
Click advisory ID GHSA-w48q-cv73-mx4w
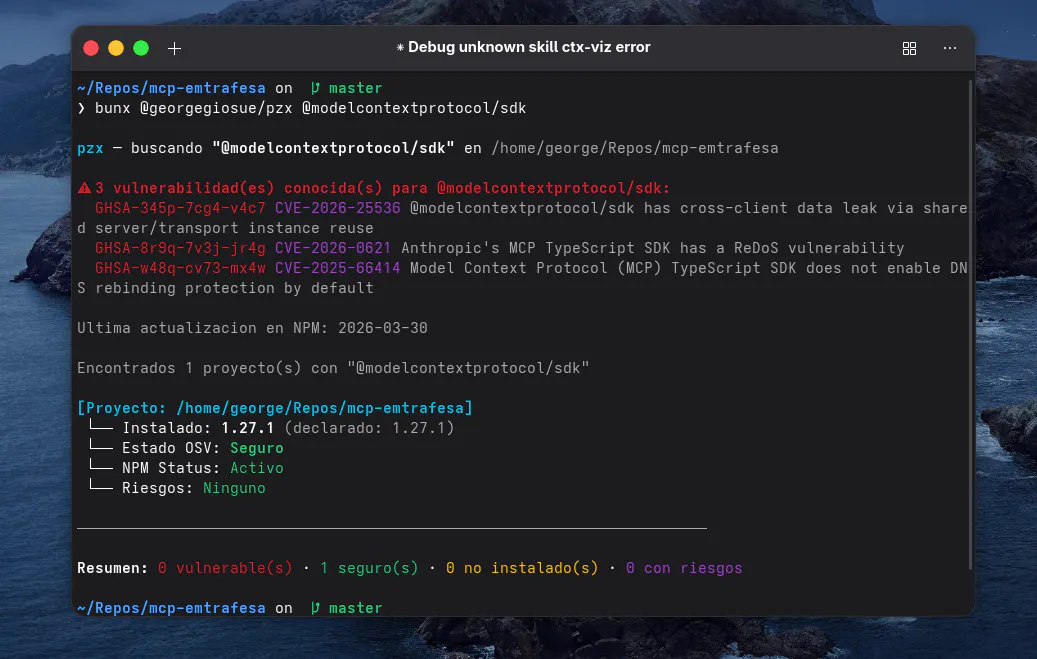(x=180, y=268)
